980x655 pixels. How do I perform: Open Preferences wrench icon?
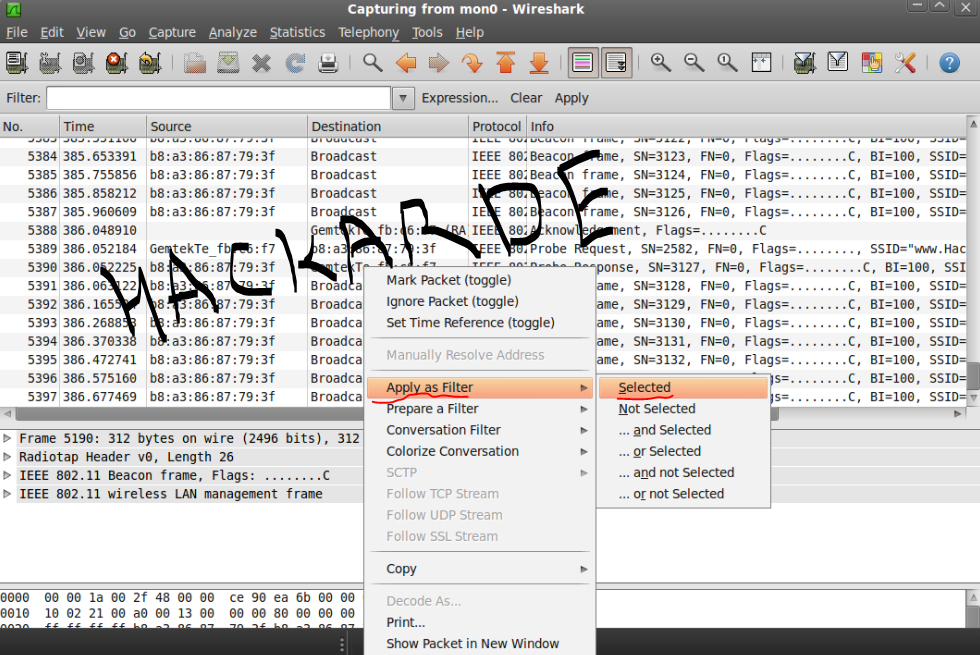coord(904,62)
